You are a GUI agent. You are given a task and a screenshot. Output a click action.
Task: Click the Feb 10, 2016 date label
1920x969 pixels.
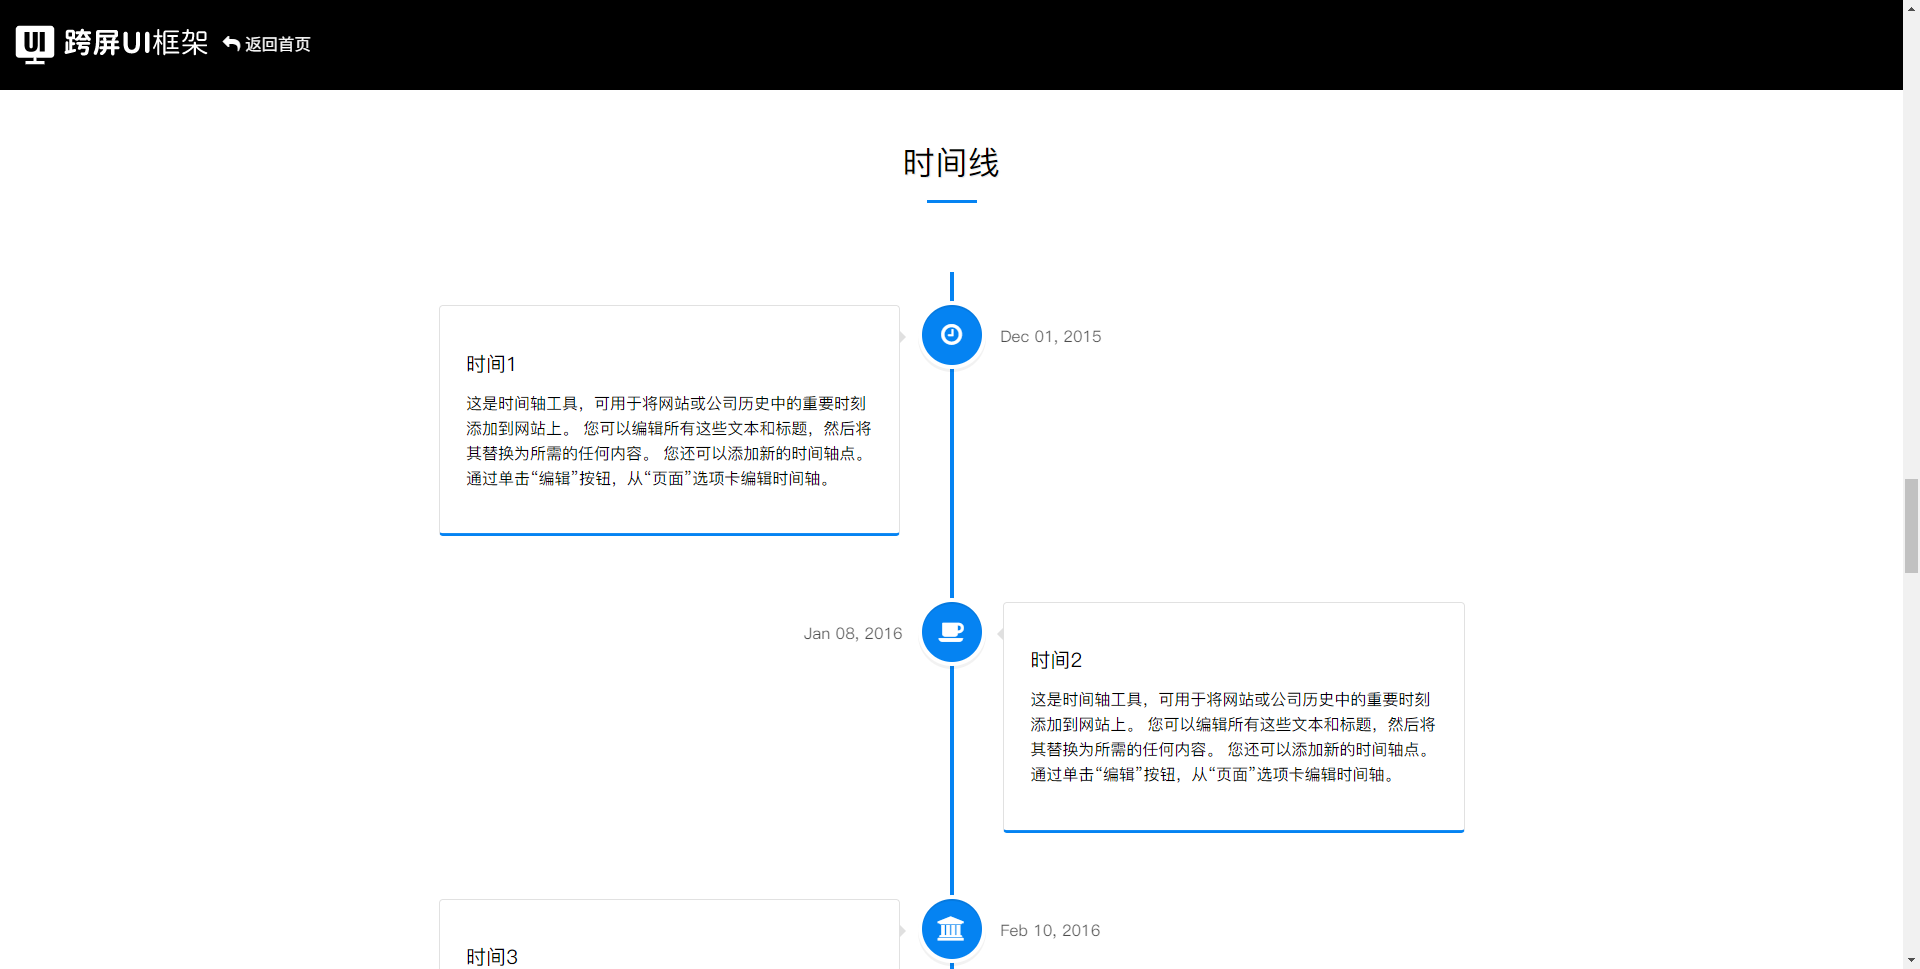point(1050,931)
